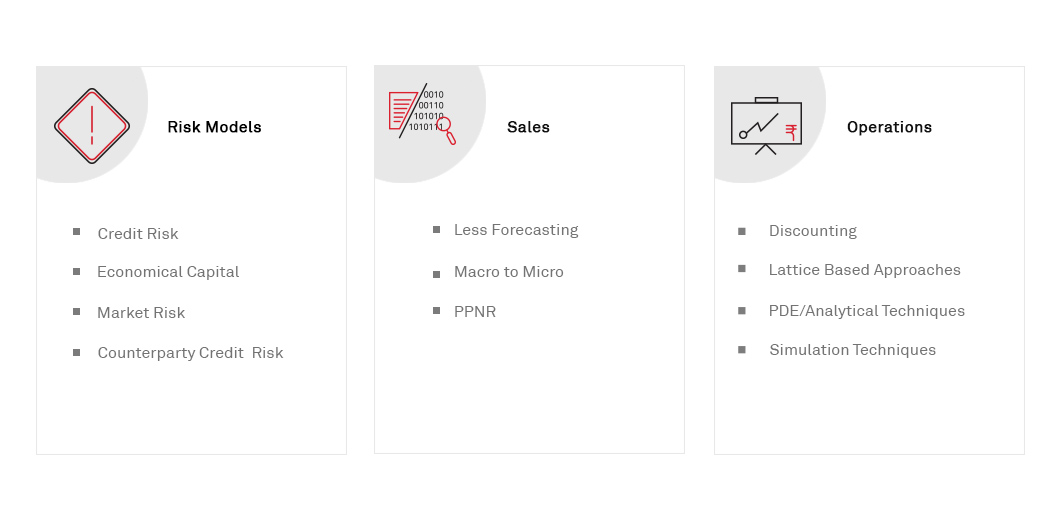Click the Risk Models warning diamond icon
This screenshot has width=1060, height=520.
92,125
